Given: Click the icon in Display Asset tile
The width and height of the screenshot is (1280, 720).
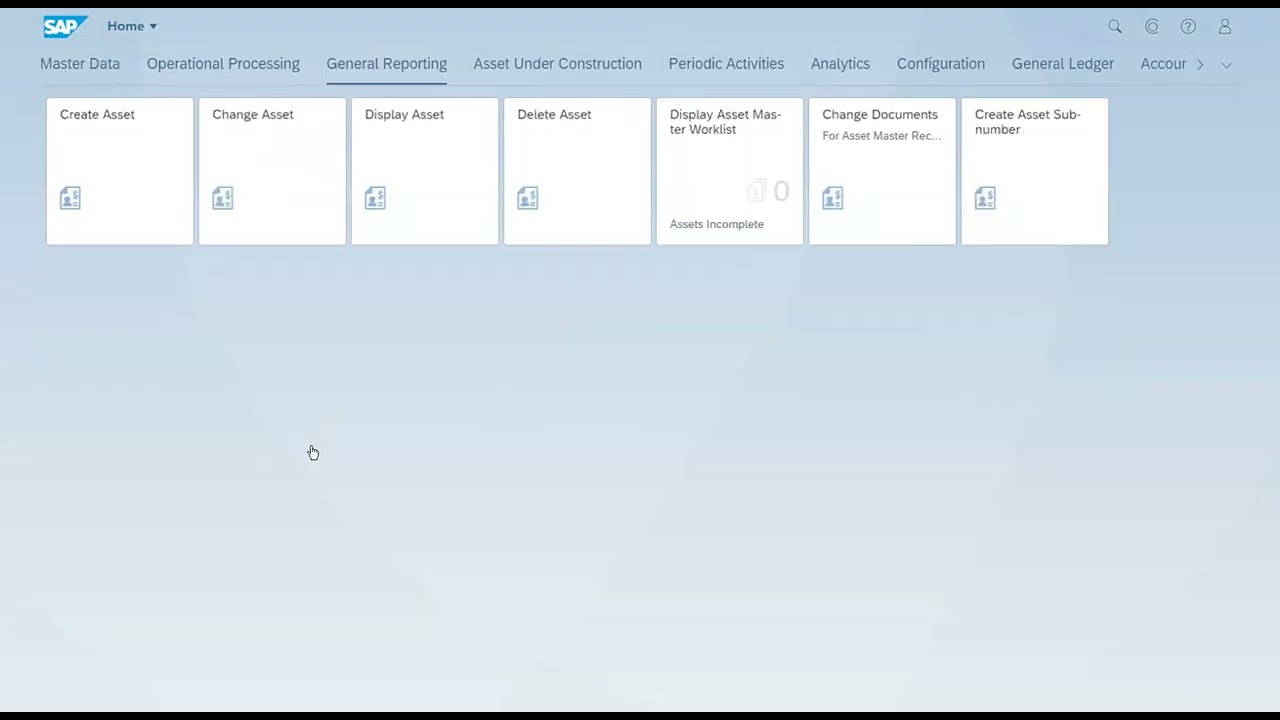Looking at the screenshot, I should (375, 198).
